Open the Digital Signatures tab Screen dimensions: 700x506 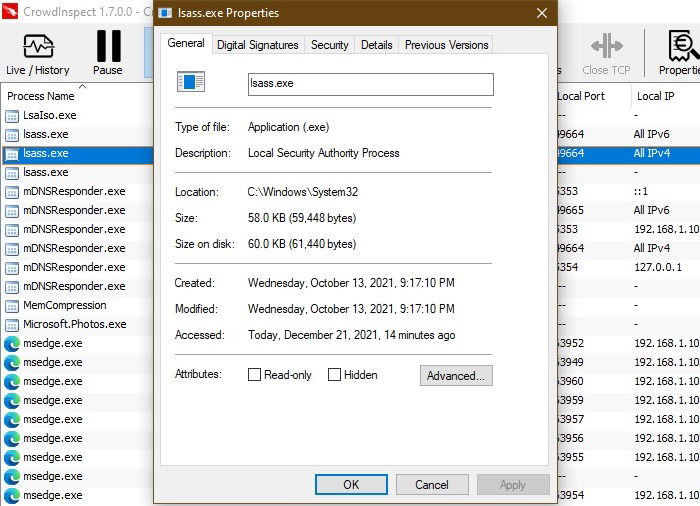coord(258,45)
